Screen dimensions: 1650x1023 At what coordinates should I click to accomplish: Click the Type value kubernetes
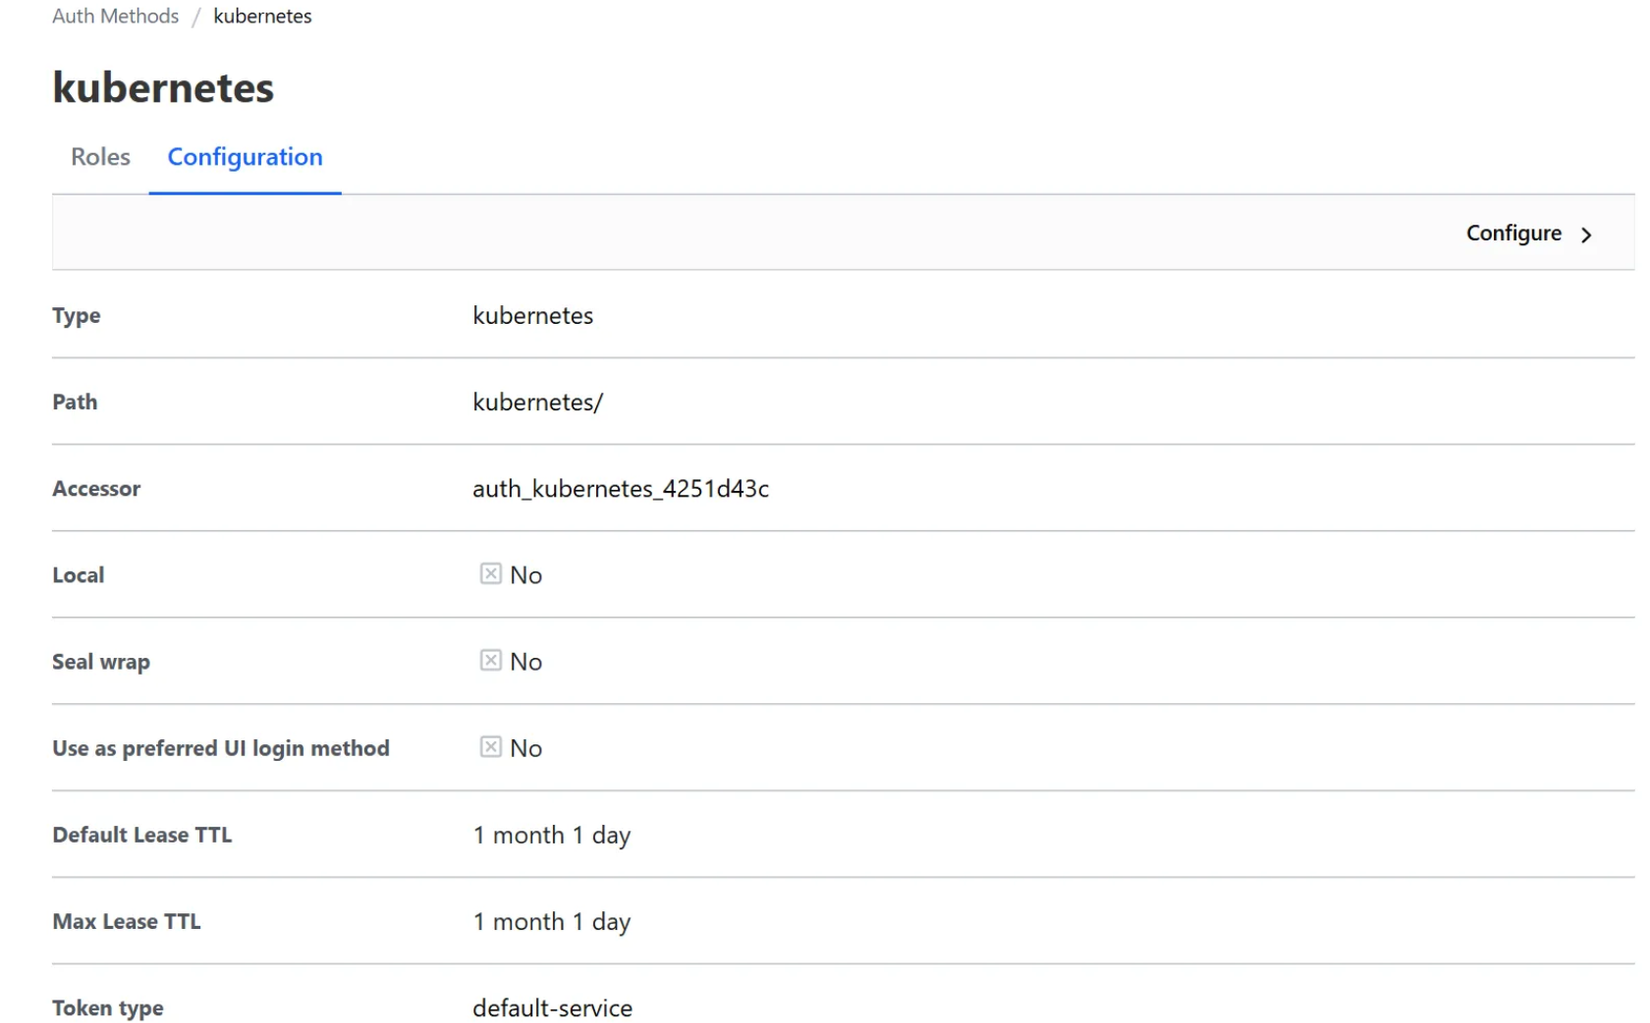tap(532, 315)
